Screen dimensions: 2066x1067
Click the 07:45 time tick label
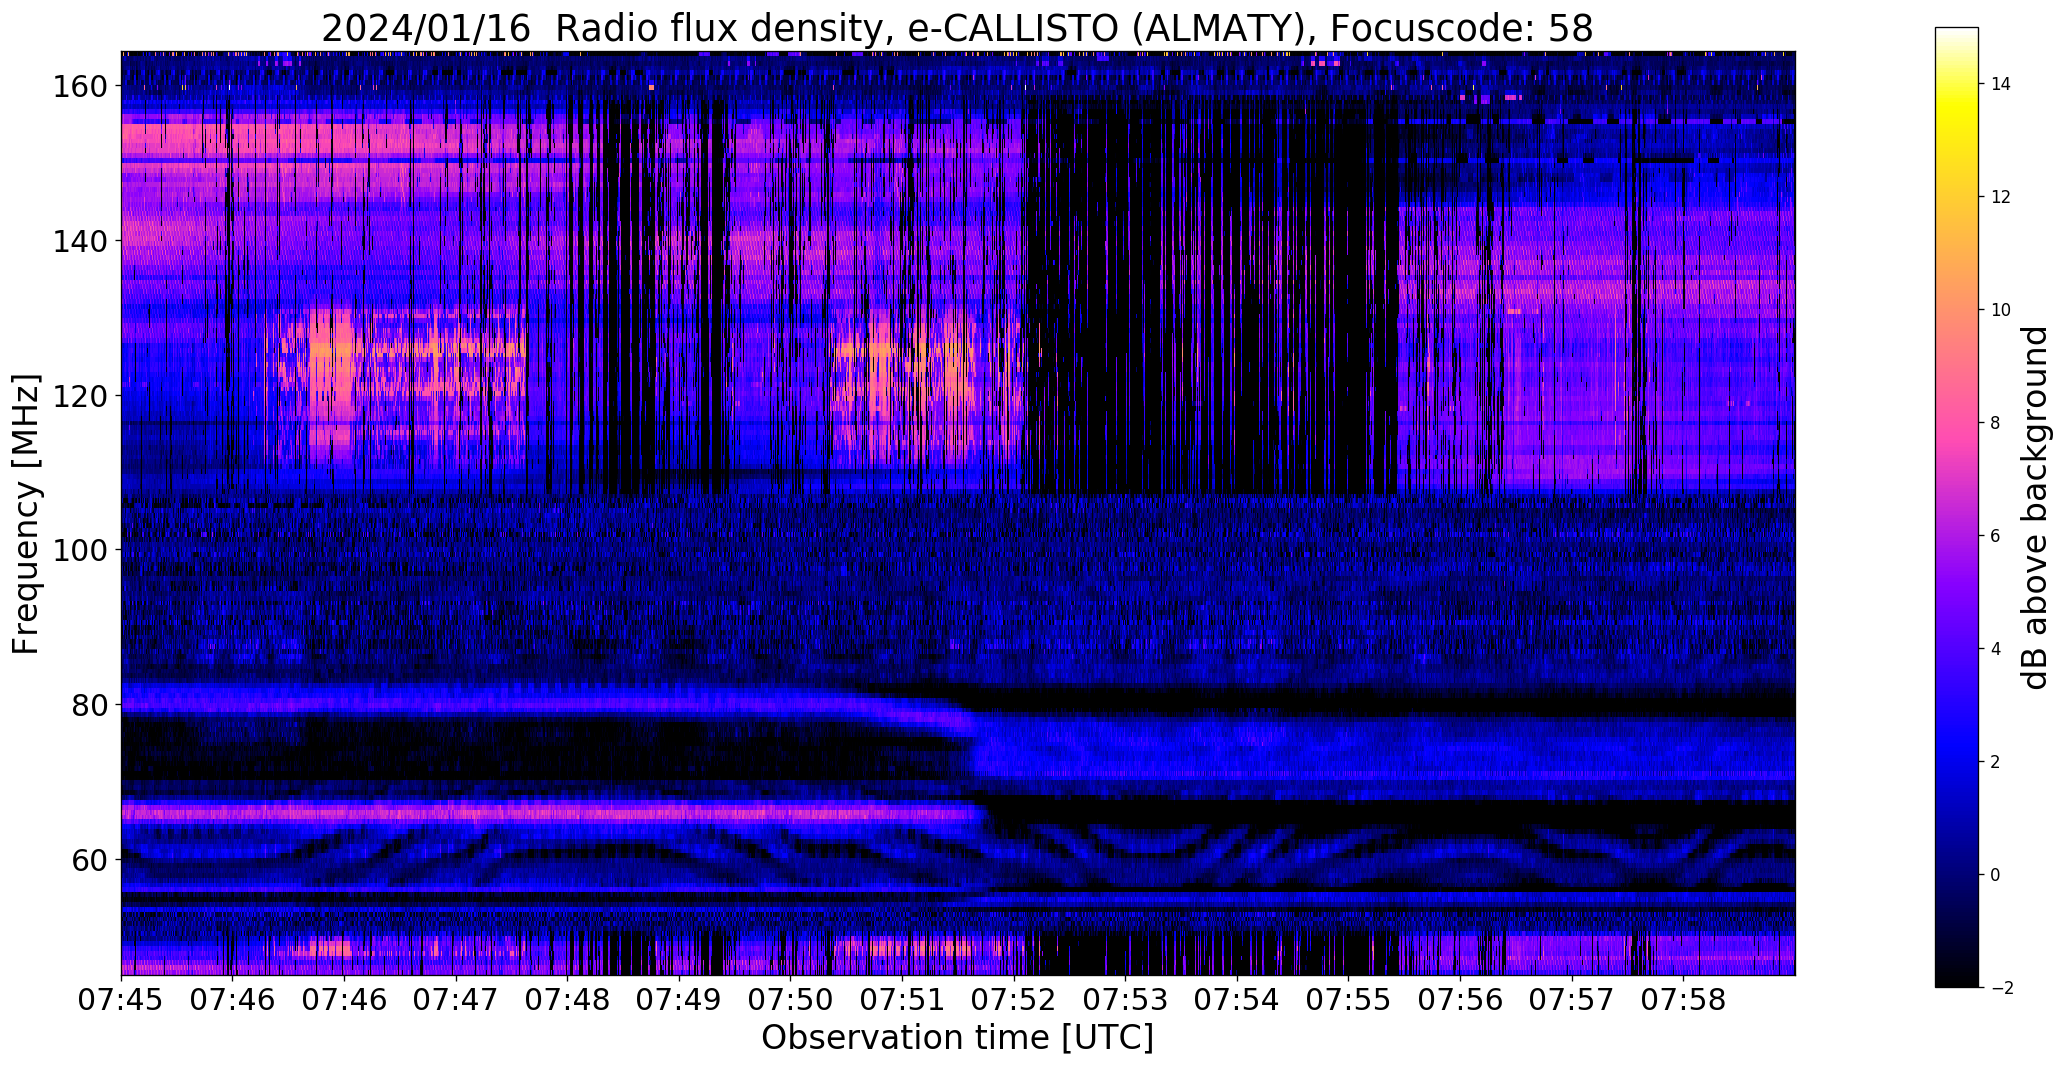[x=122, y=999]
